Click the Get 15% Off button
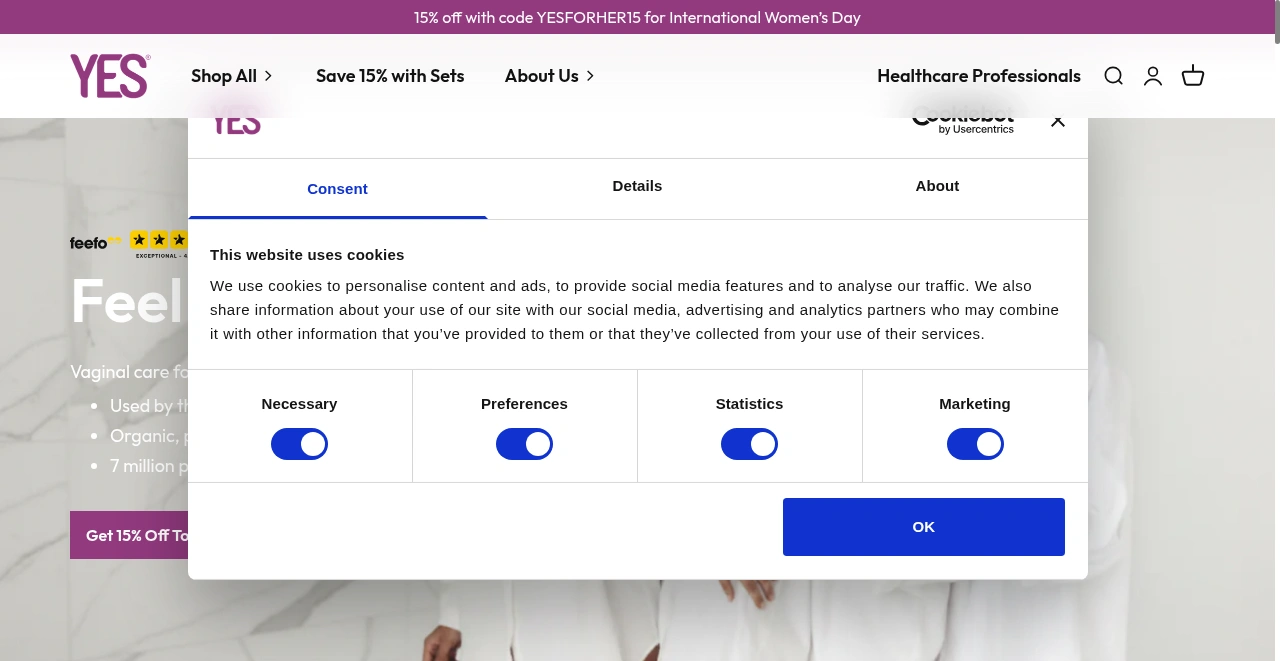1280x661 pixels. pyautogui.click(x=129, y=535)
